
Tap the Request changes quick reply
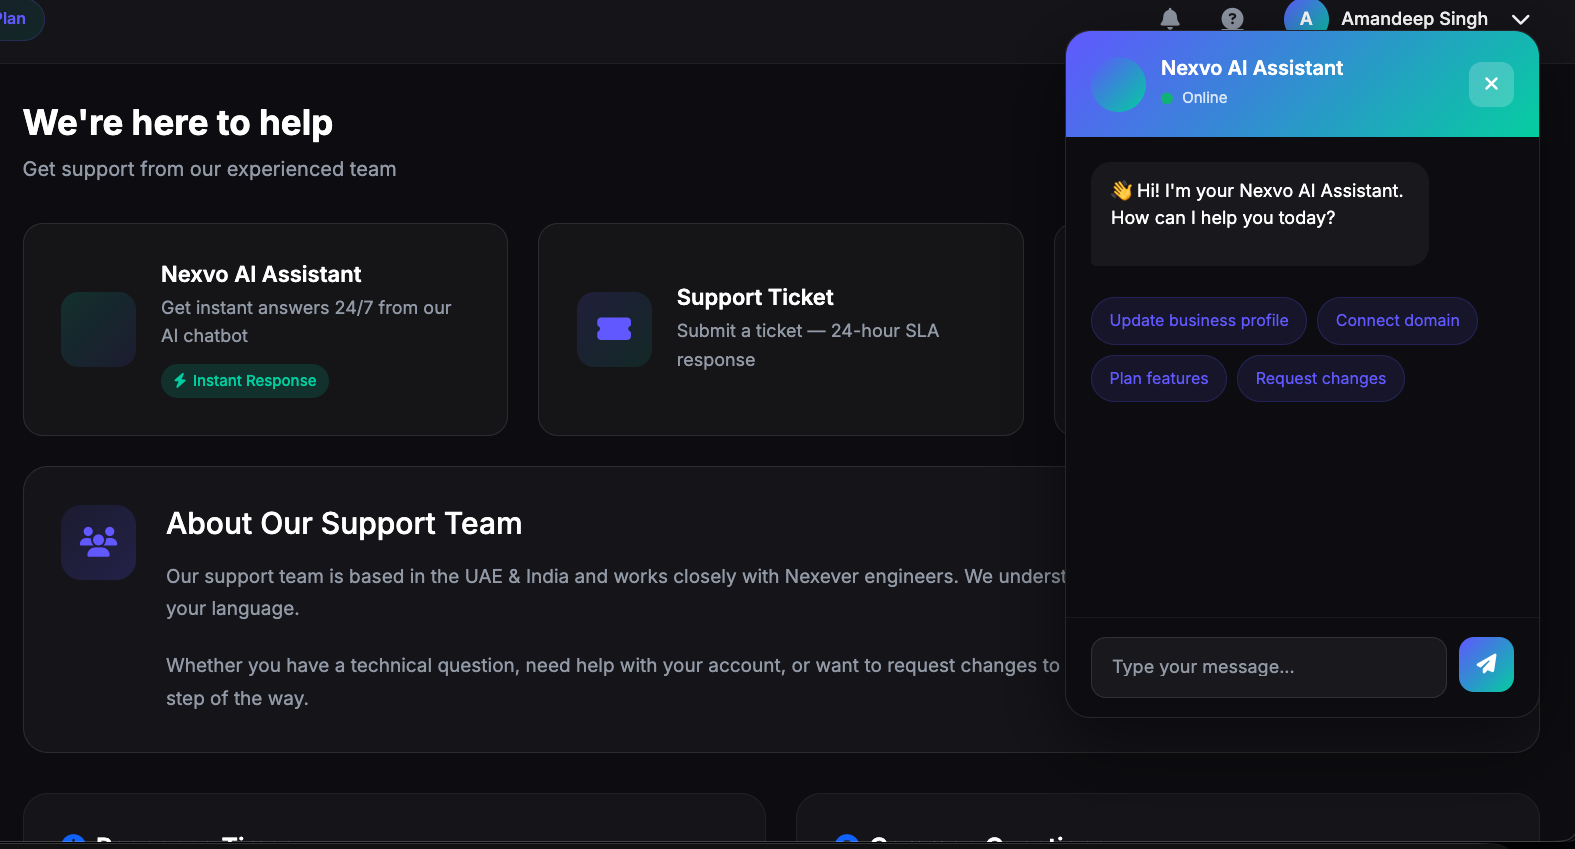(x=1320, y=379)
